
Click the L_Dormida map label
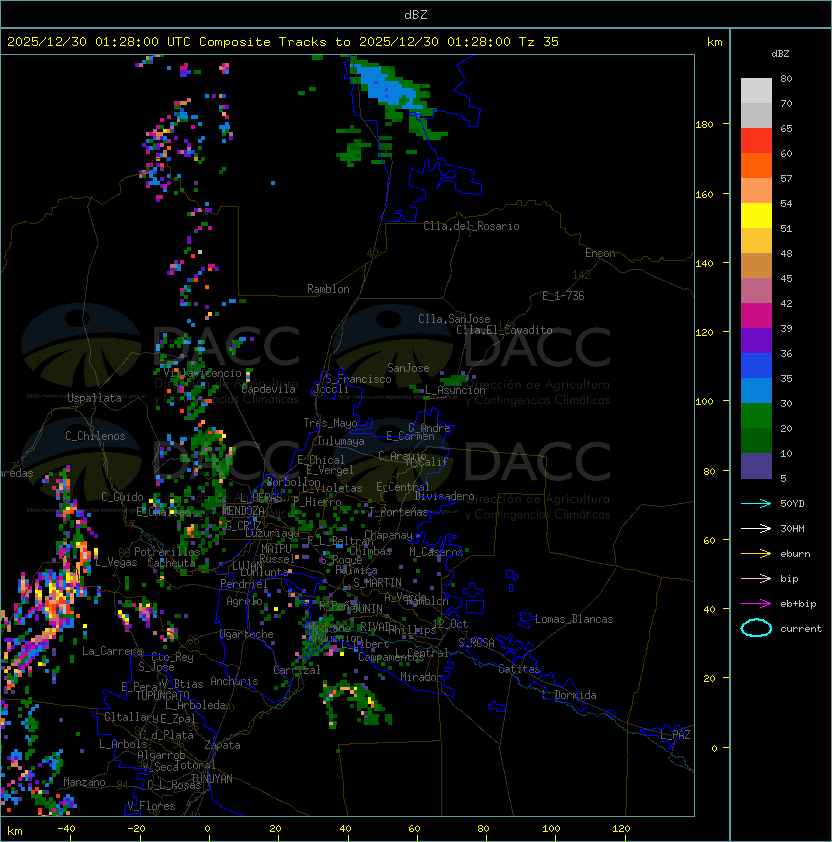(569, 695)
